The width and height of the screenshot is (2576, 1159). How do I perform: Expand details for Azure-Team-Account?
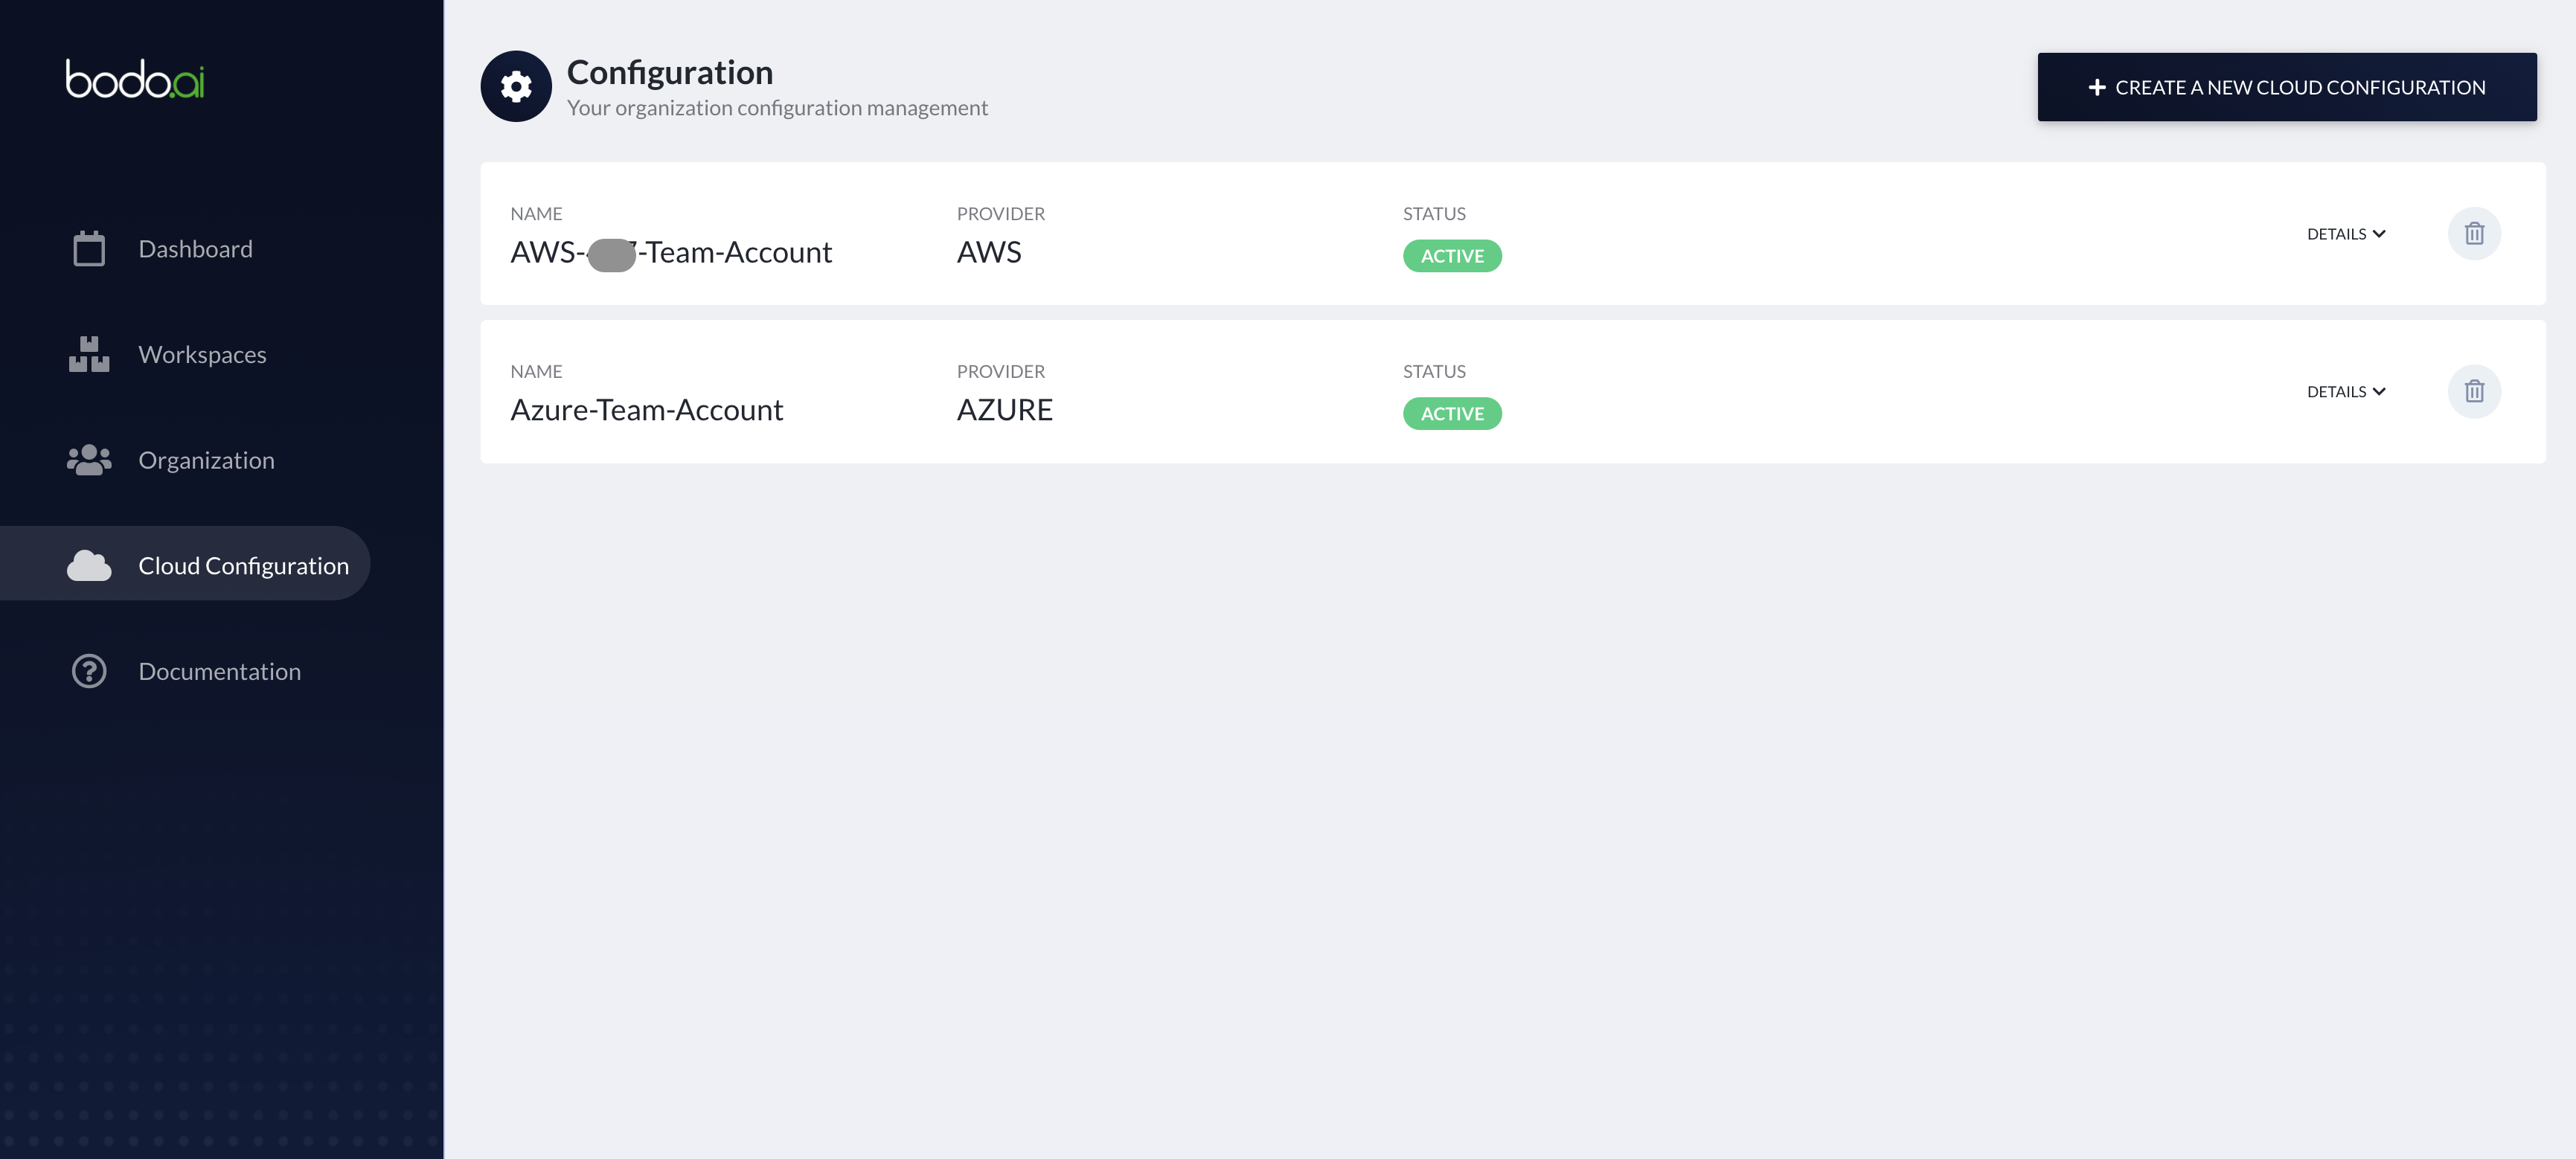2346,392
